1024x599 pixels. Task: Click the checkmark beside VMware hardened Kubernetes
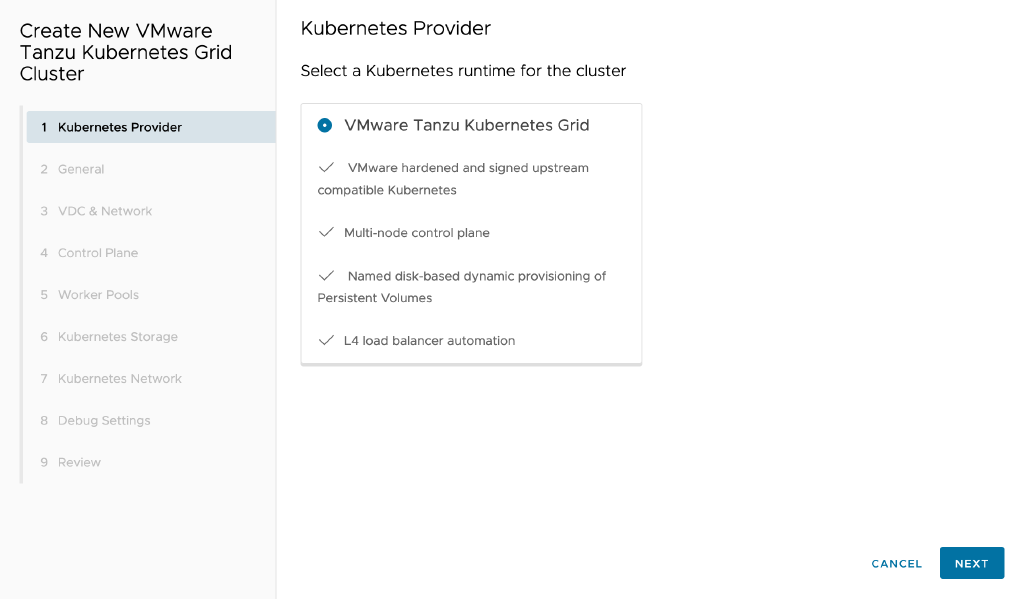pyautogui.click(x=327, y=167)
